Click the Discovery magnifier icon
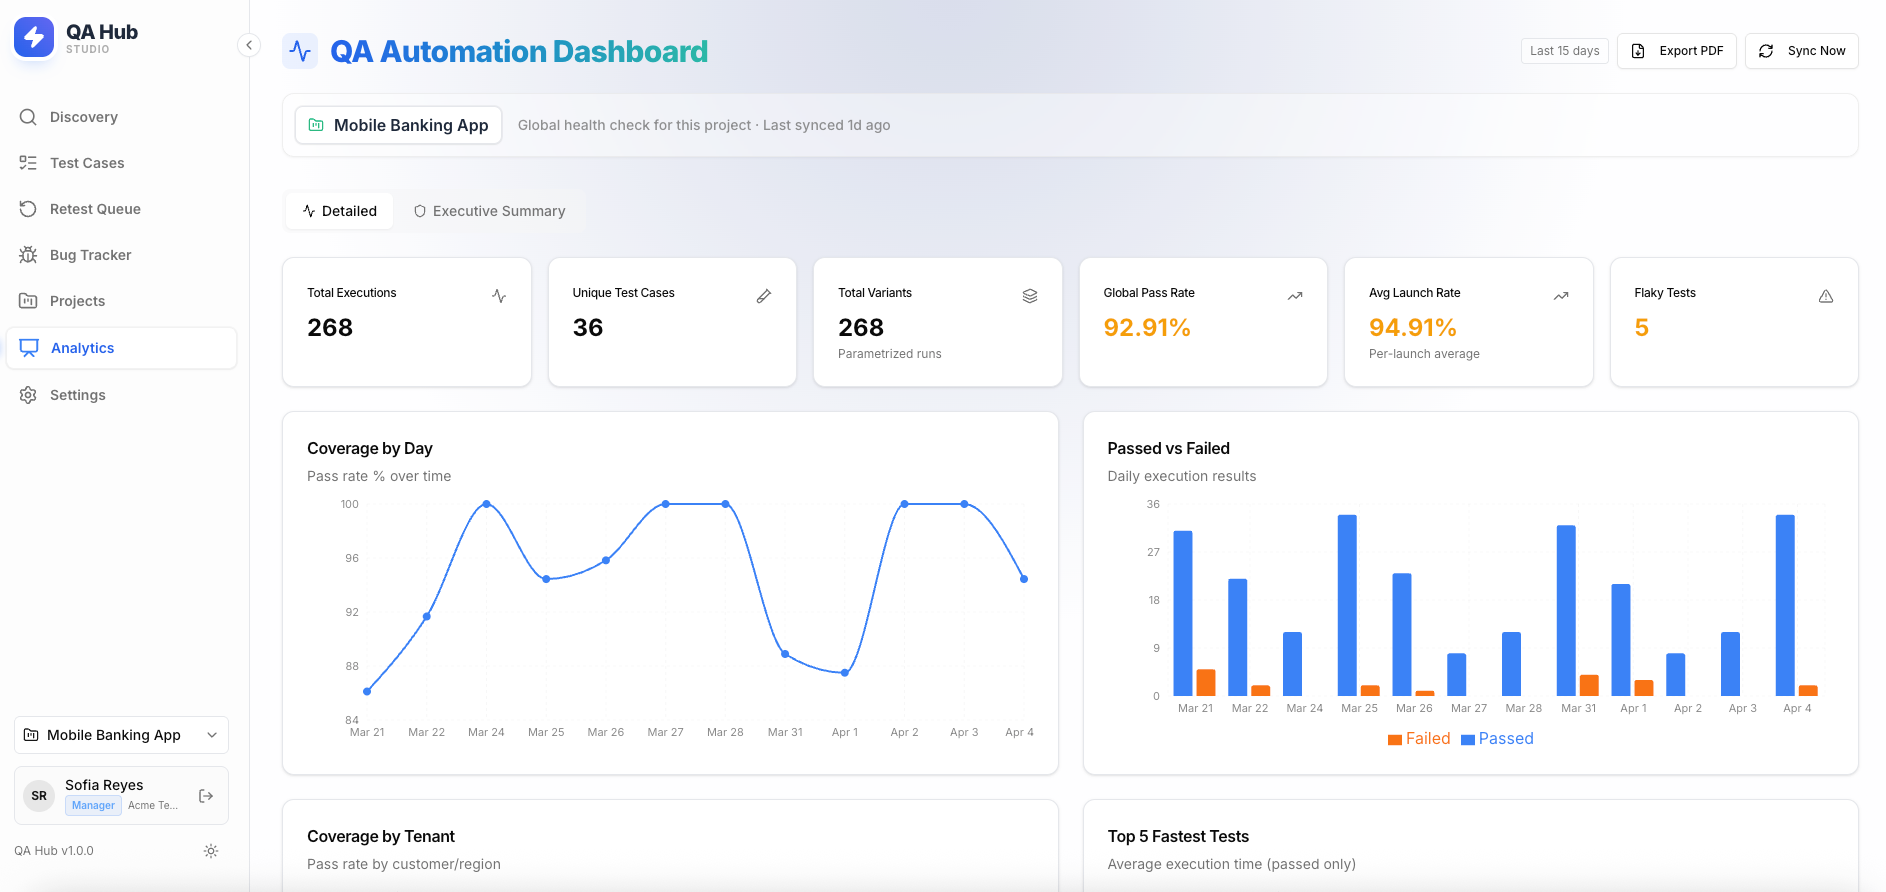1886x892 pixels. coord(28,117)
